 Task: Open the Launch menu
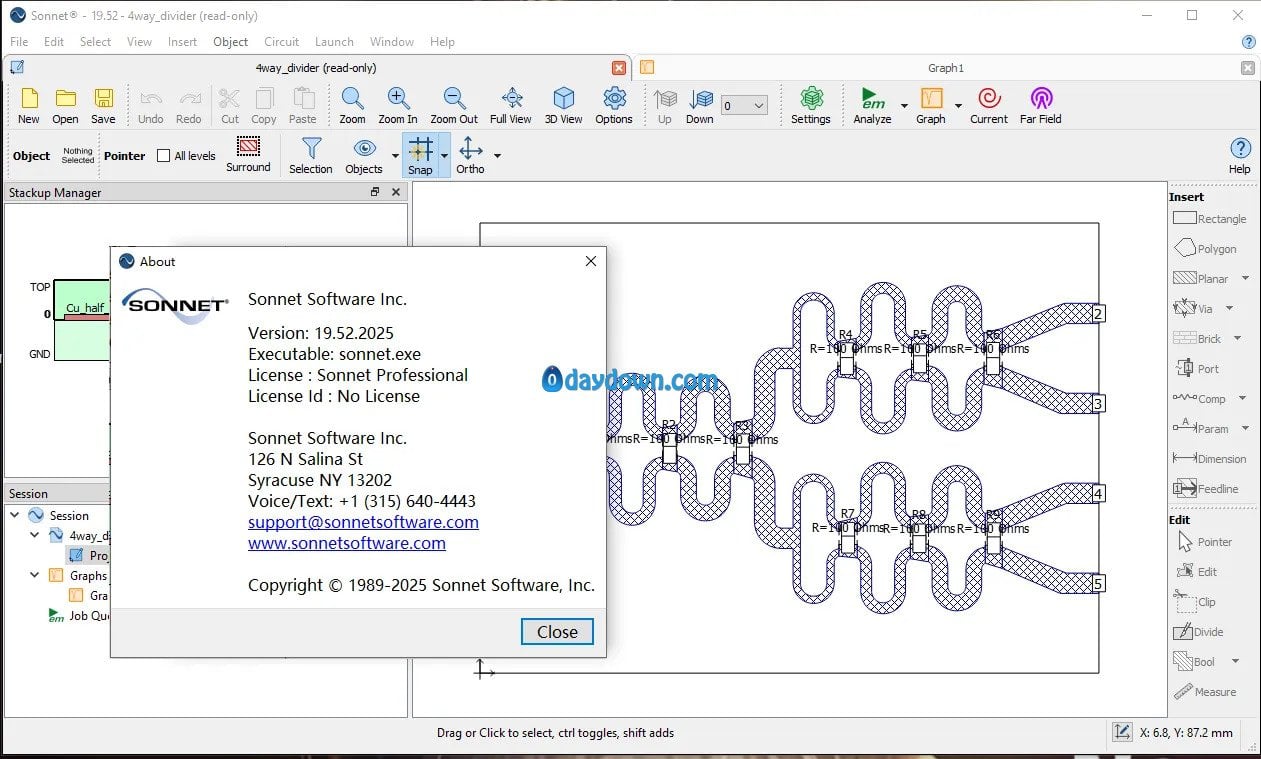334,42
